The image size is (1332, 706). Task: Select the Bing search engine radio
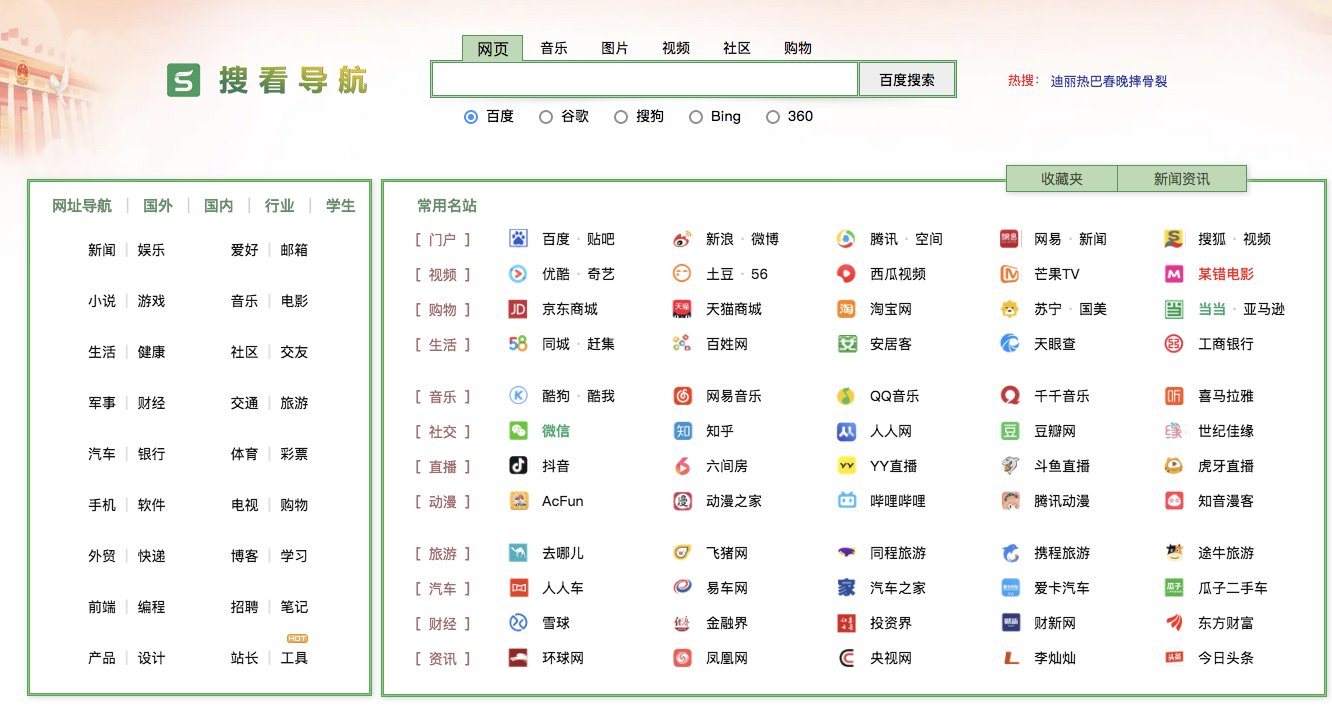click(x=696, y=117)
